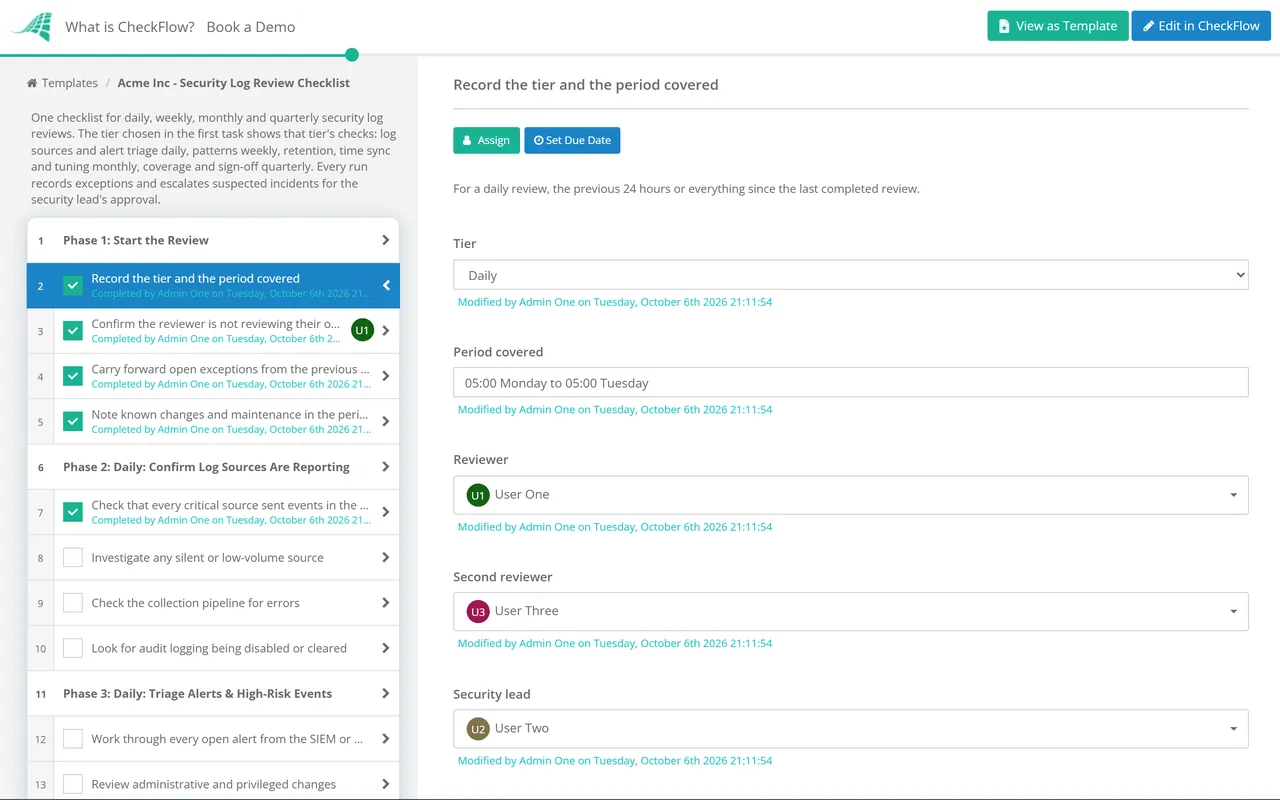1280x800 pixels.
Task: Click the Set Due Date button
Action: point(572,141)
